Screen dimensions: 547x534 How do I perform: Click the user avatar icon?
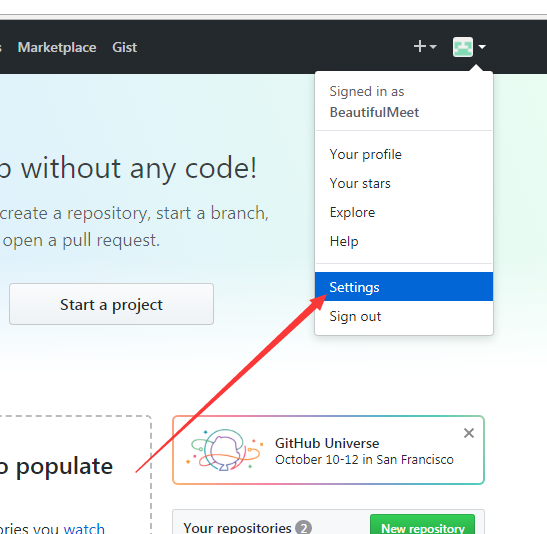(463, 47)
